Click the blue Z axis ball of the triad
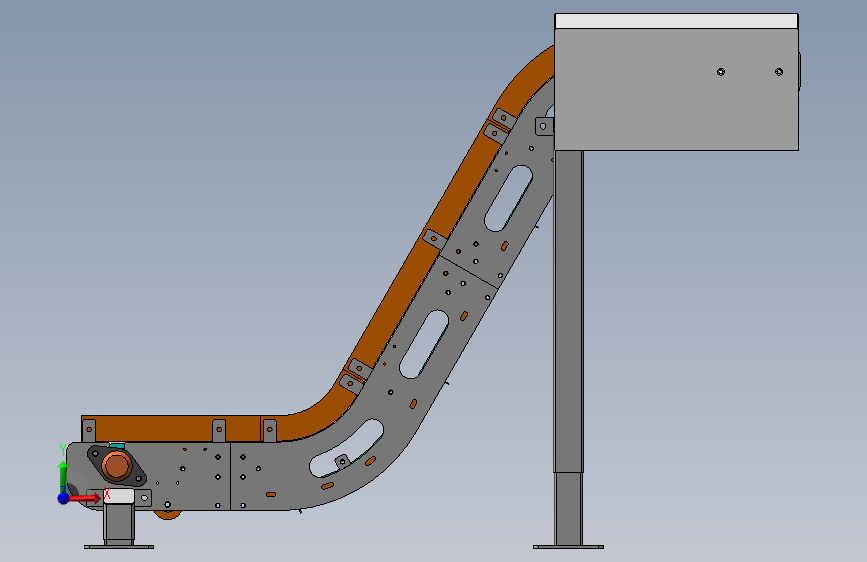This screenshot has width=867, height=562. click(64, 498)
